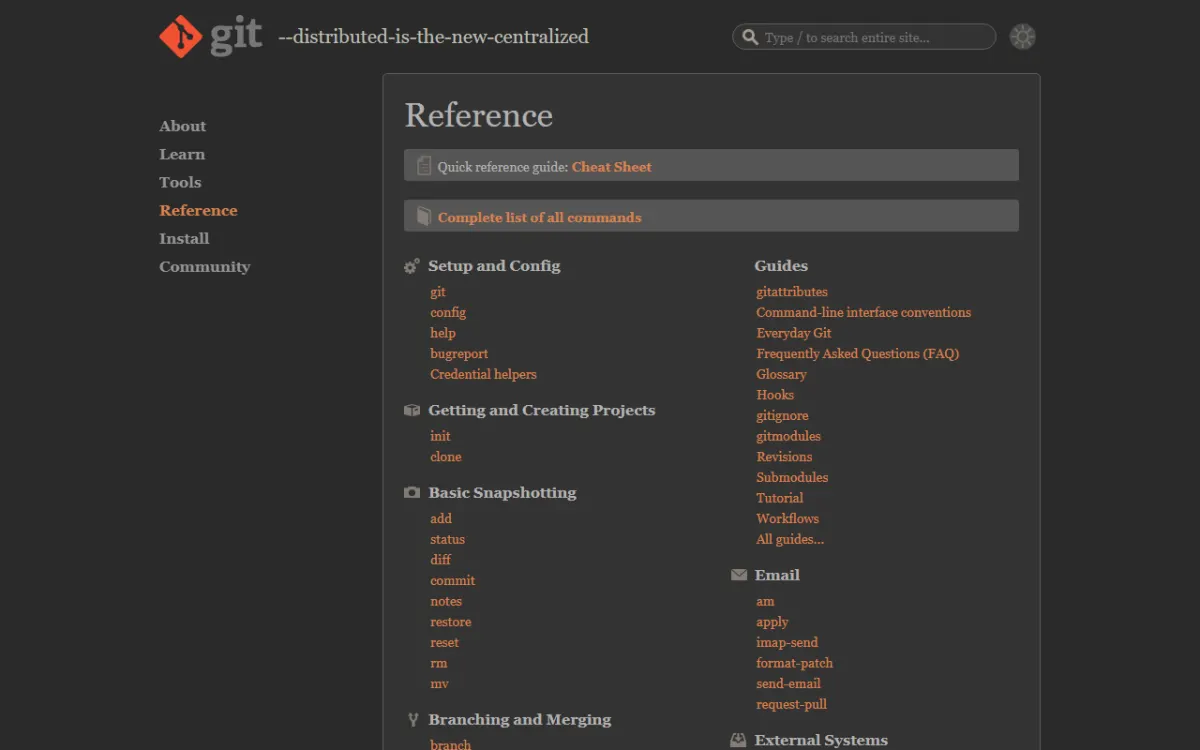Click the Git logo icon

[180, 37]
